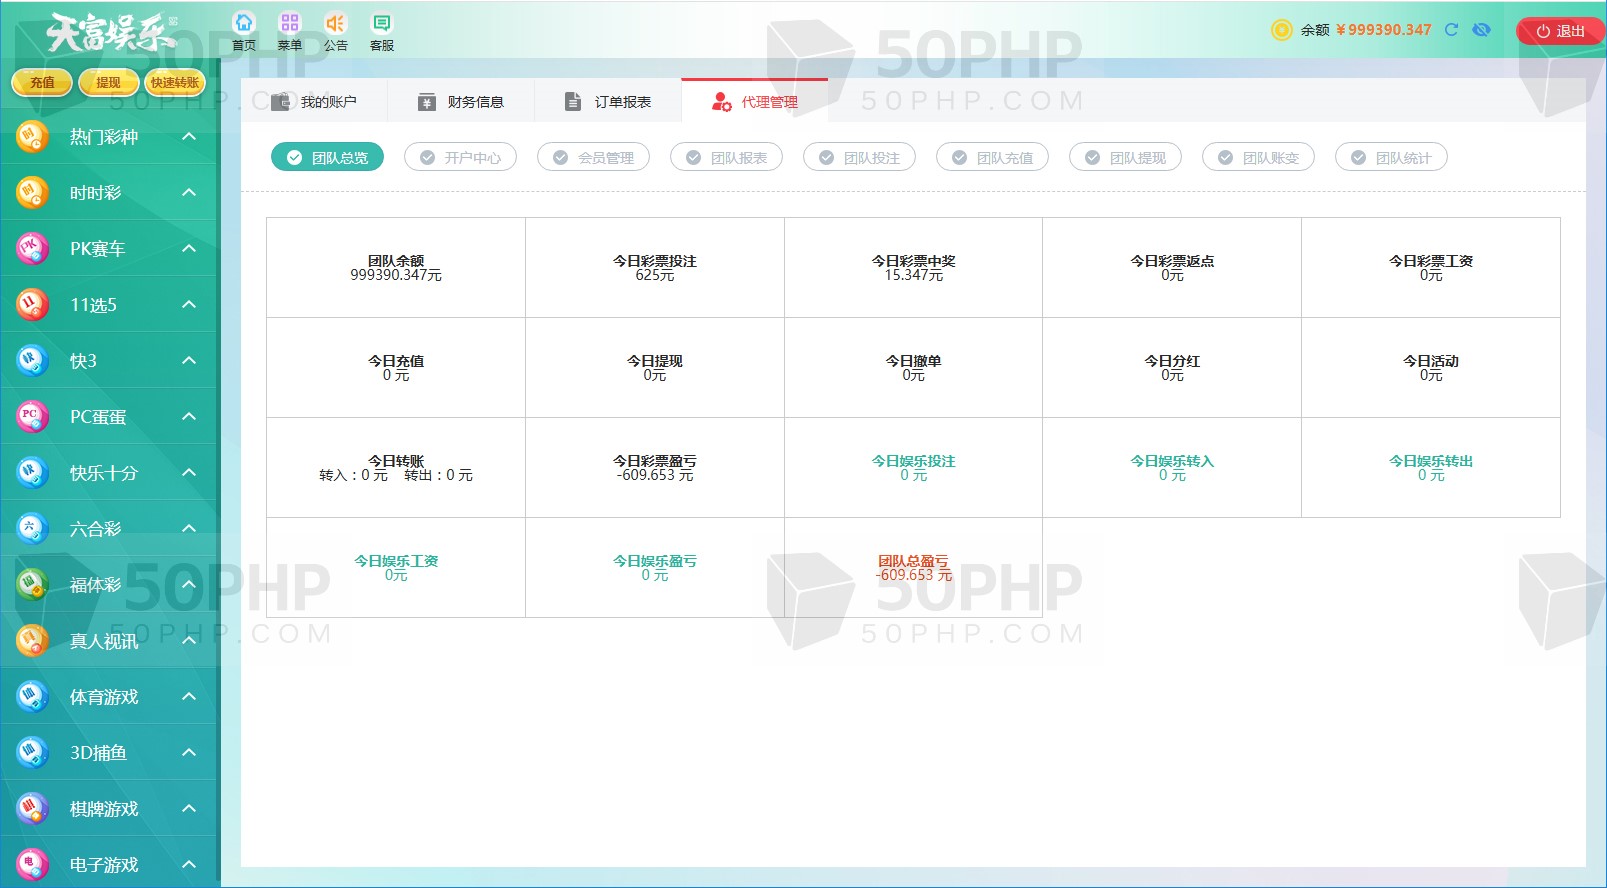Hide balance using the eye icon
Viewport: 1607px width, 888px height.
coord(1481,30)
